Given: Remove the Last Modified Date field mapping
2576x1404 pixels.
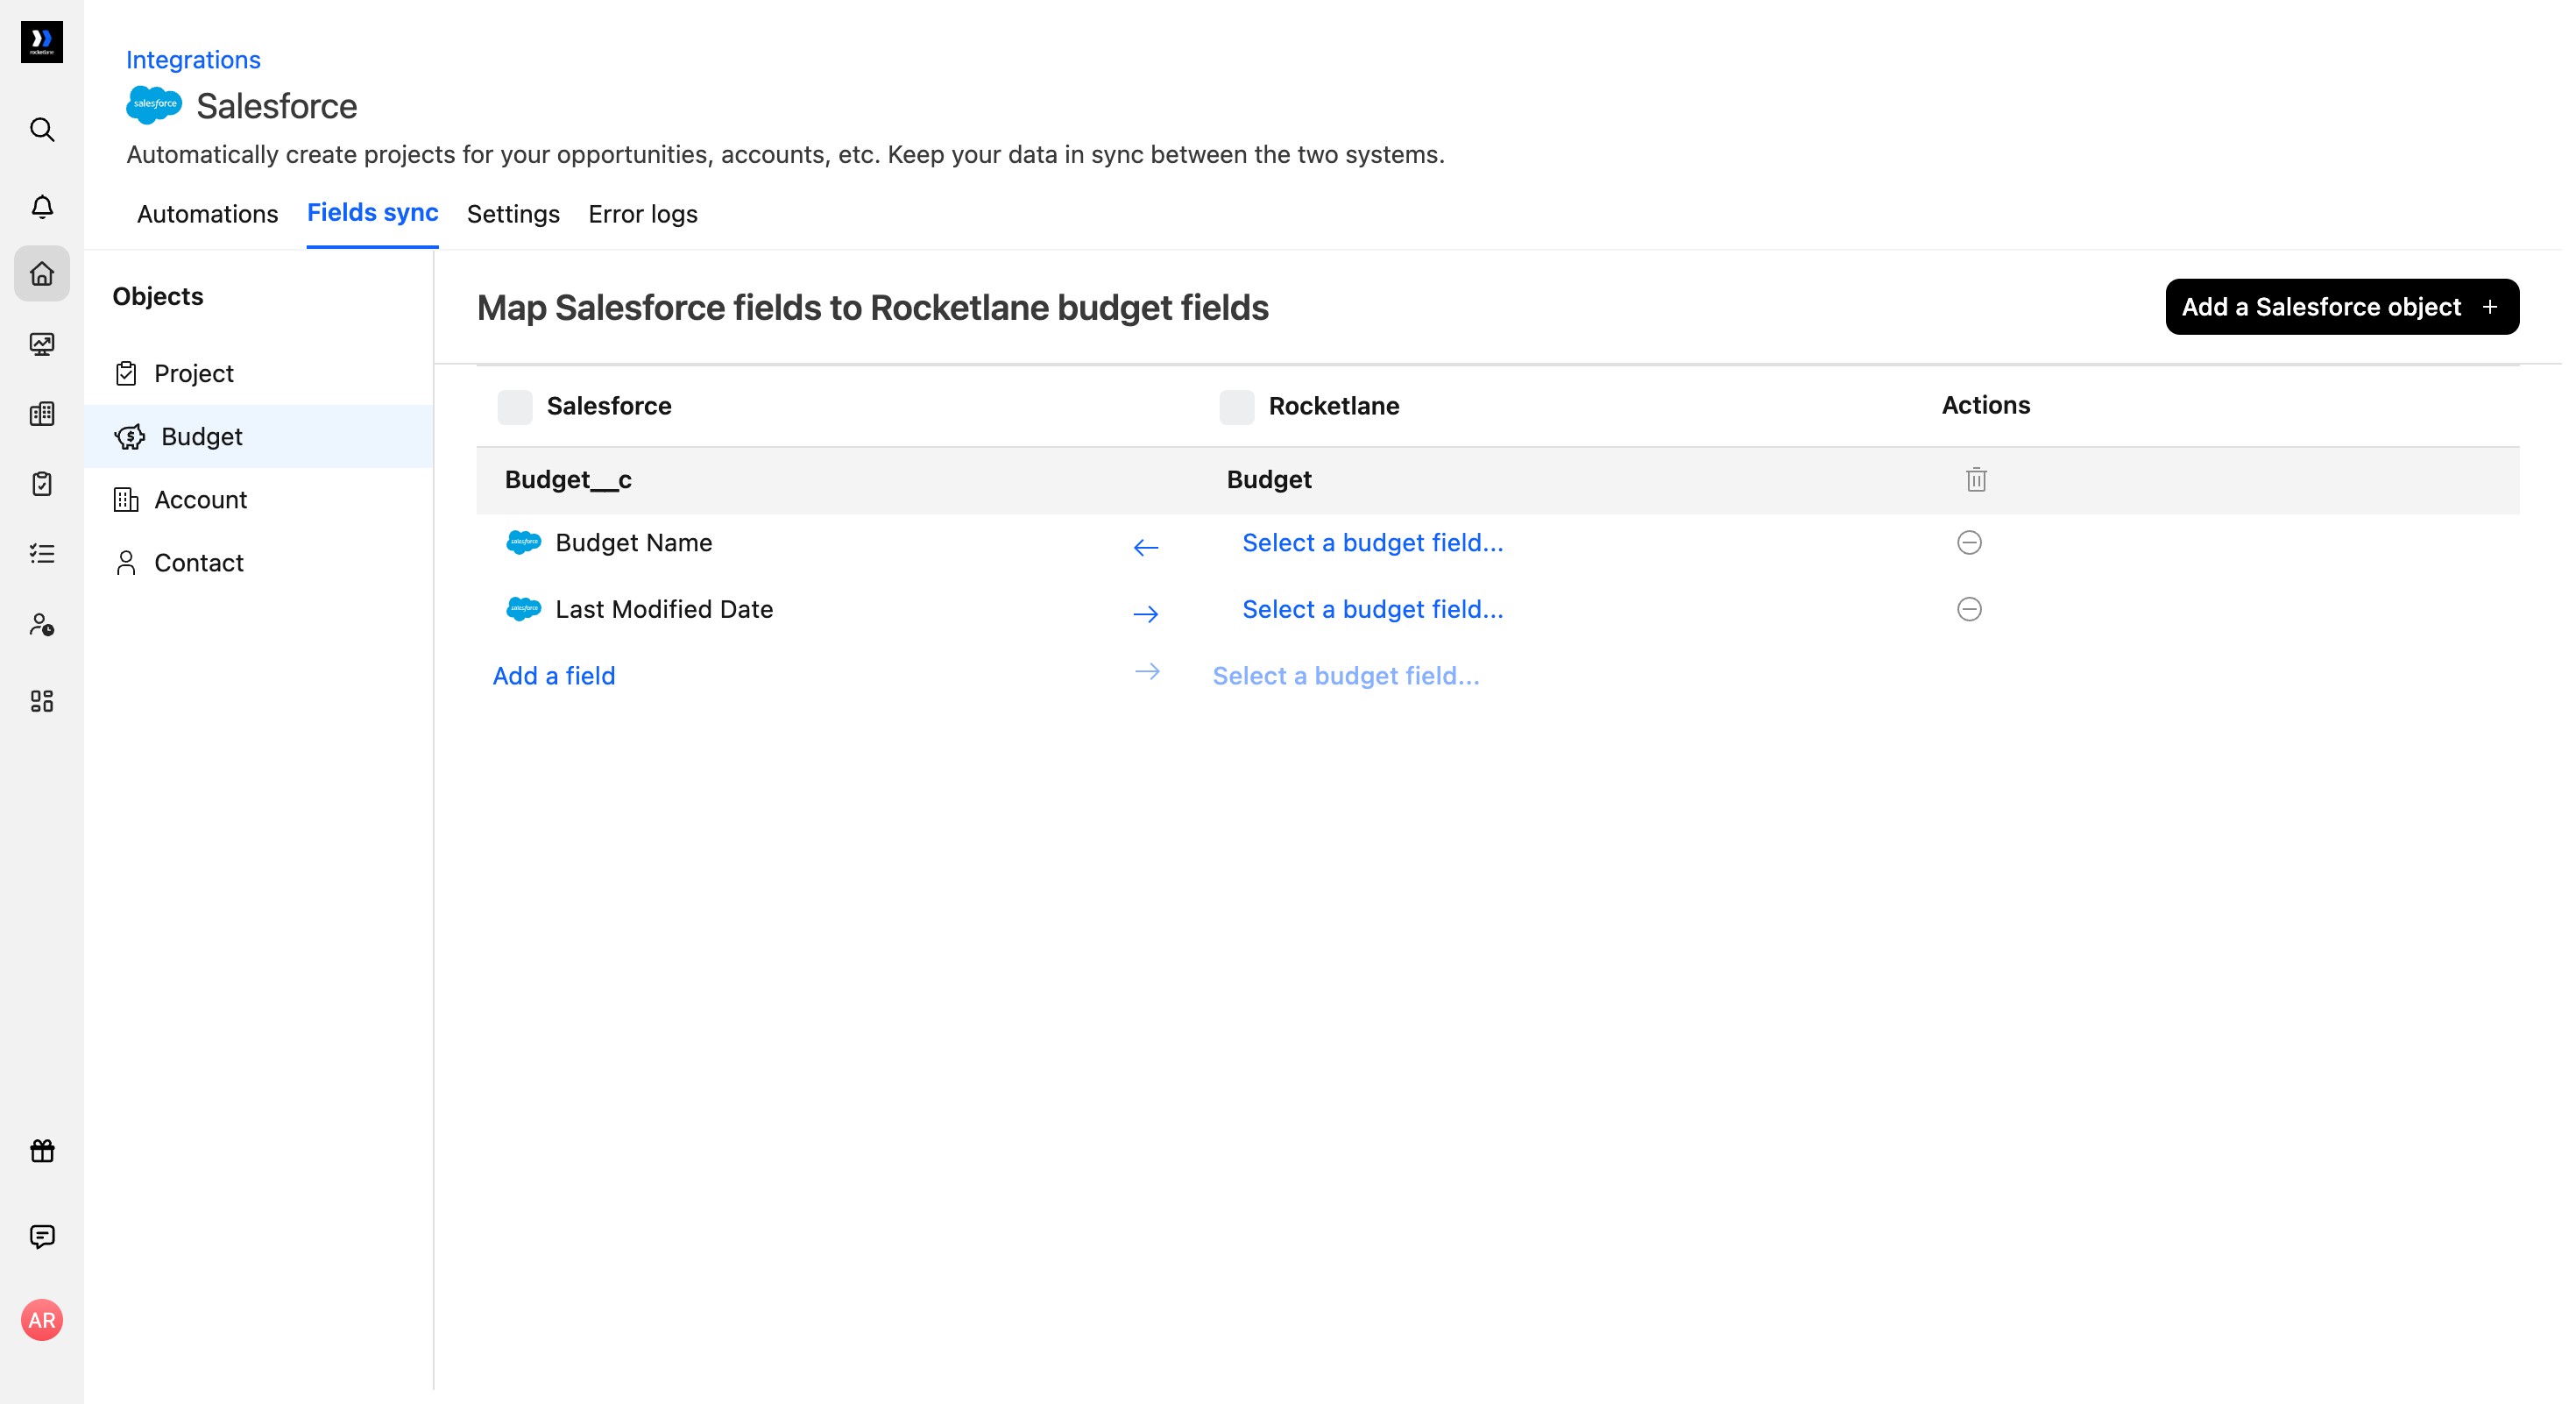Looking at the screenshot, I should 1969,609.
